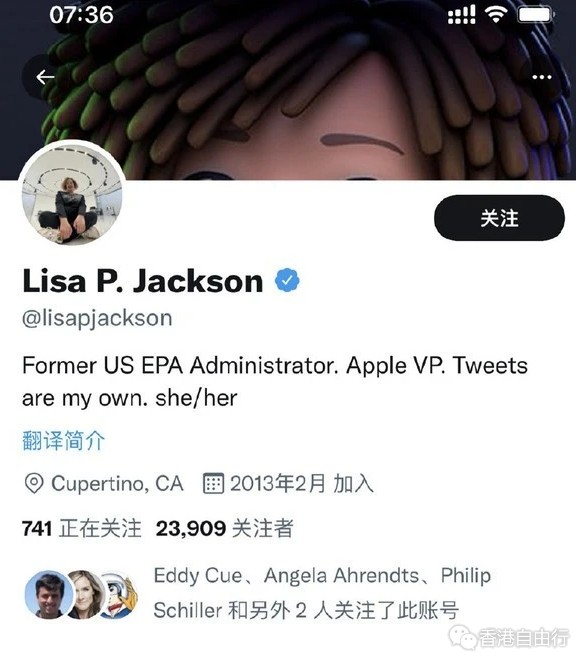The width and height of the screenshot is (576, 662).
Task: Open the 23,909 关注者 followers list
Action: (224, 528)
